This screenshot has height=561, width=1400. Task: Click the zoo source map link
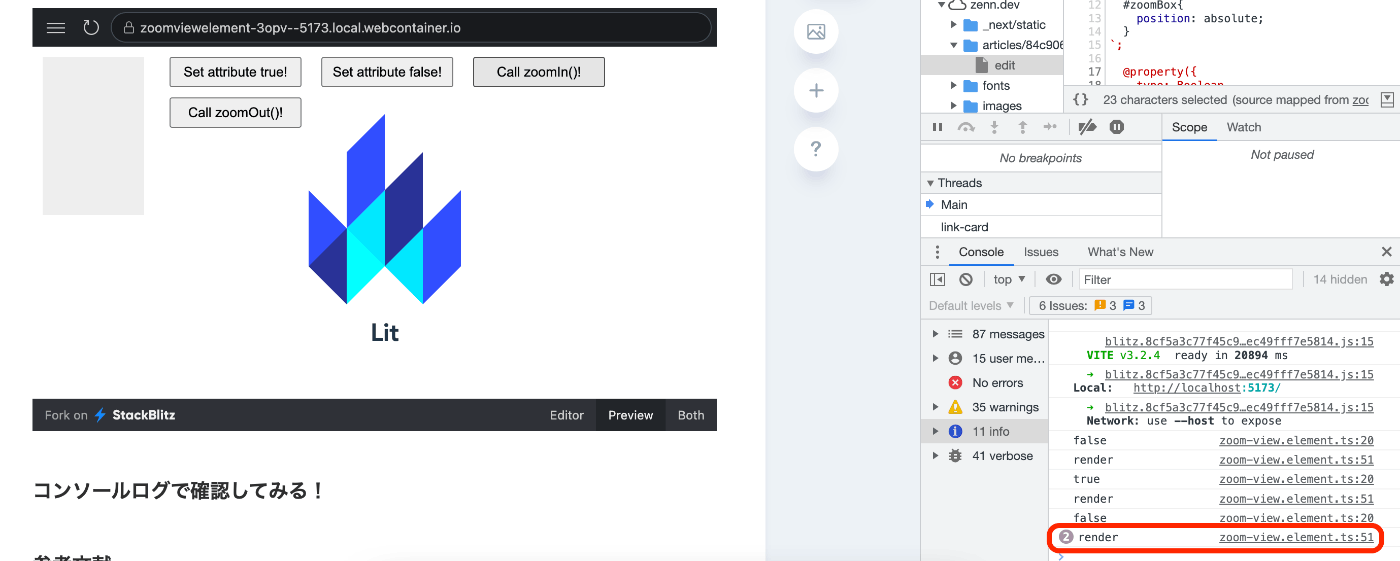point(1361,100)
